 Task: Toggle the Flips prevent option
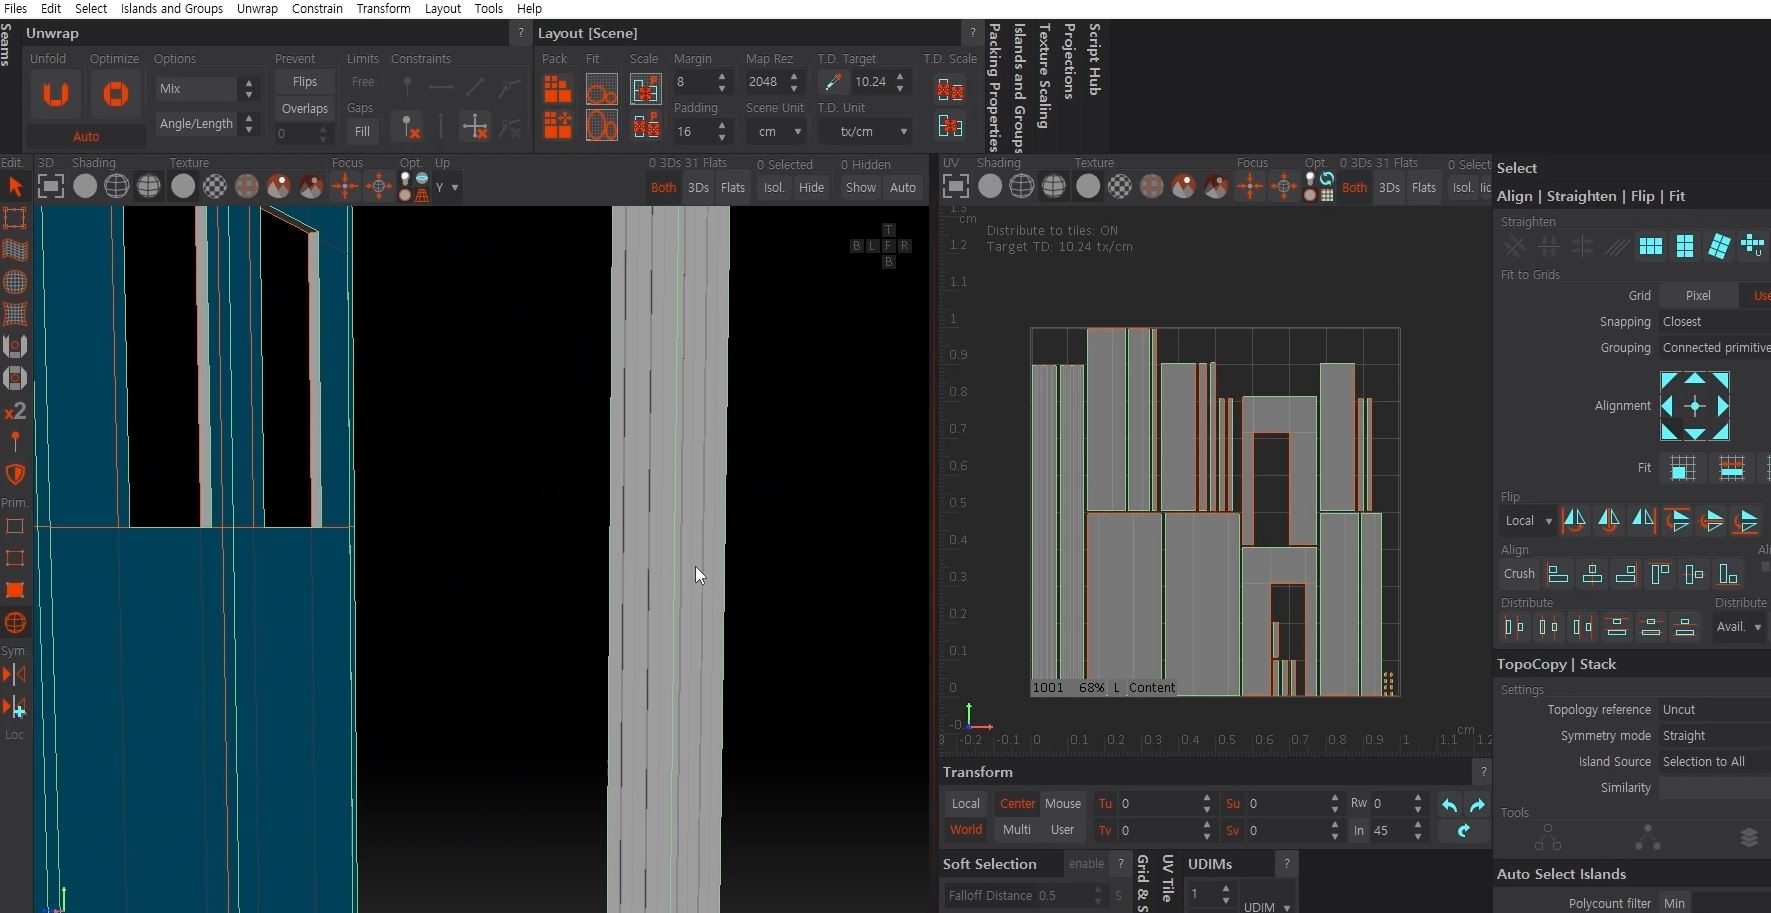pyautogui.click(x=305, y=82)
